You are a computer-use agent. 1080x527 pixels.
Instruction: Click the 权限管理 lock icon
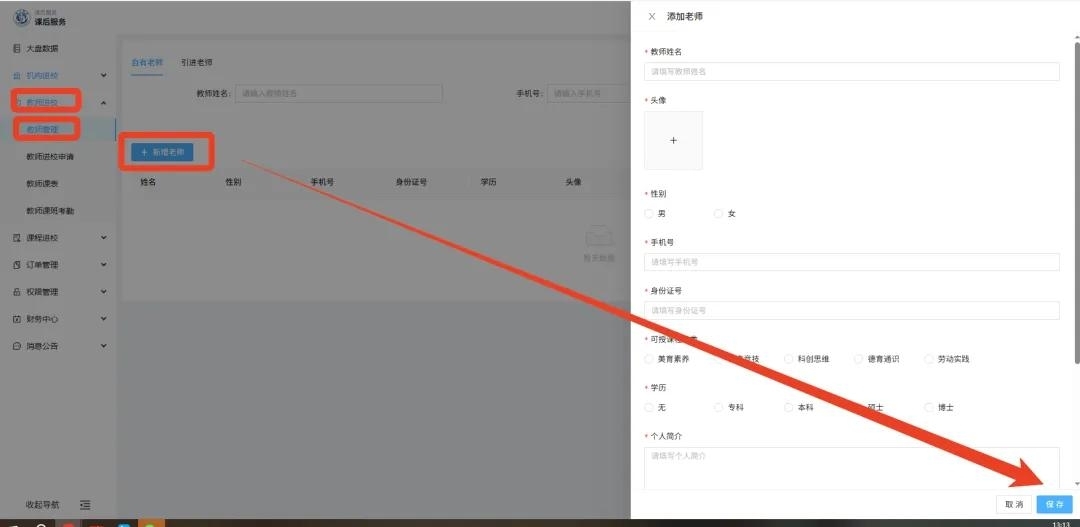tap(16, 292)
